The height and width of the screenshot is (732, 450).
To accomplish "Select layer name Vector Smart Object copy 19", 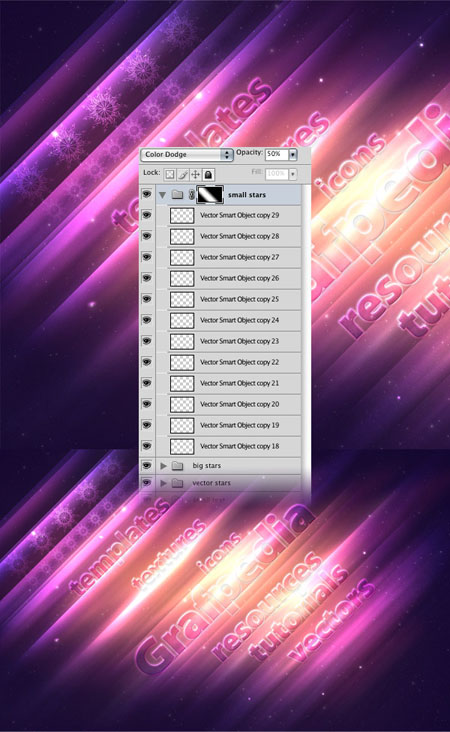I will click(x=239, y=425).
